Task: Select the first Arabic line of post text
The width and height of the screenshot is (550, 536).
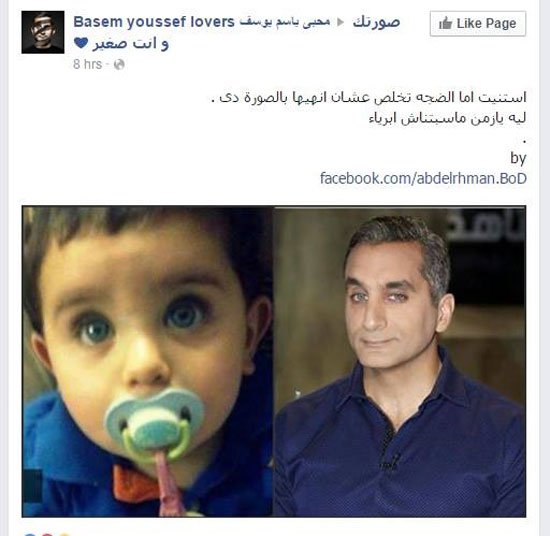Action: click(369, 97)
